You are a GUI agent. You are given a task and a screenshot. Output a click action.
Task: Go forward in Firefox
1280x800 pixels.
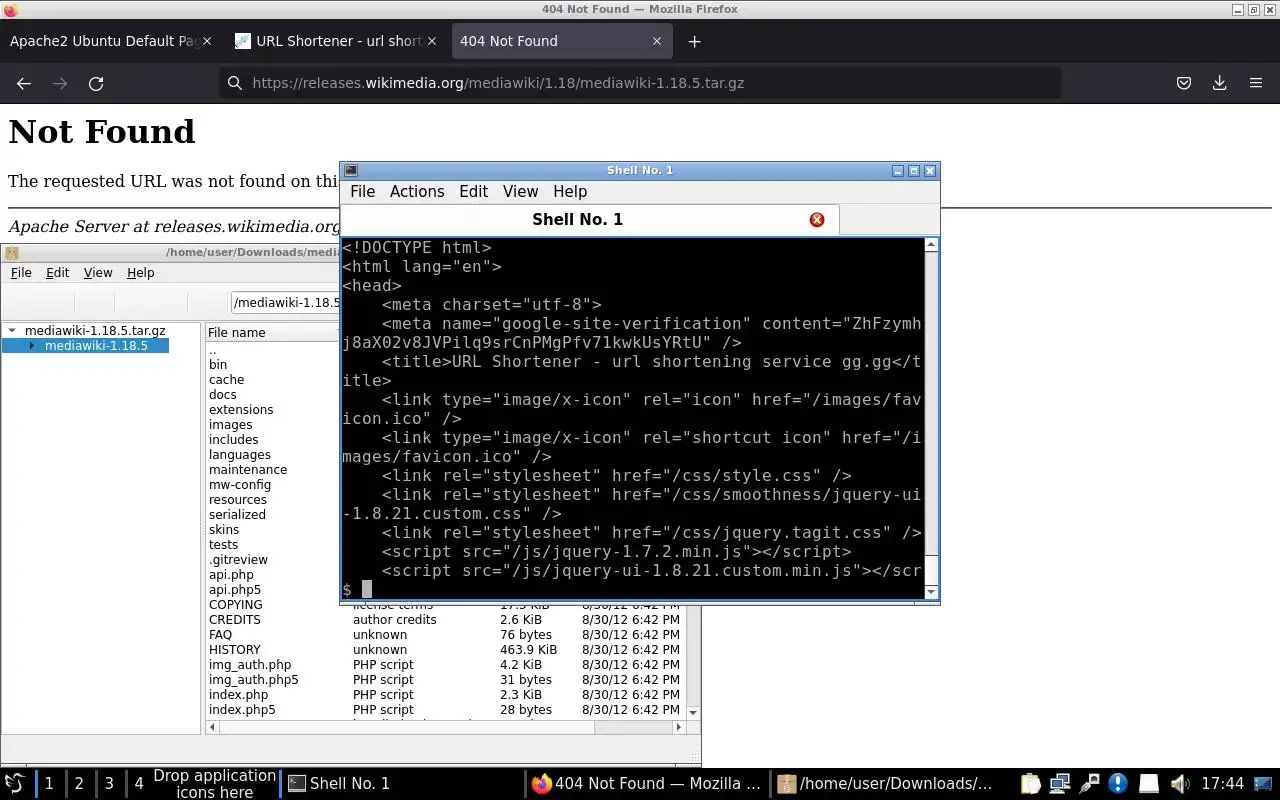(x=60, y=83)
